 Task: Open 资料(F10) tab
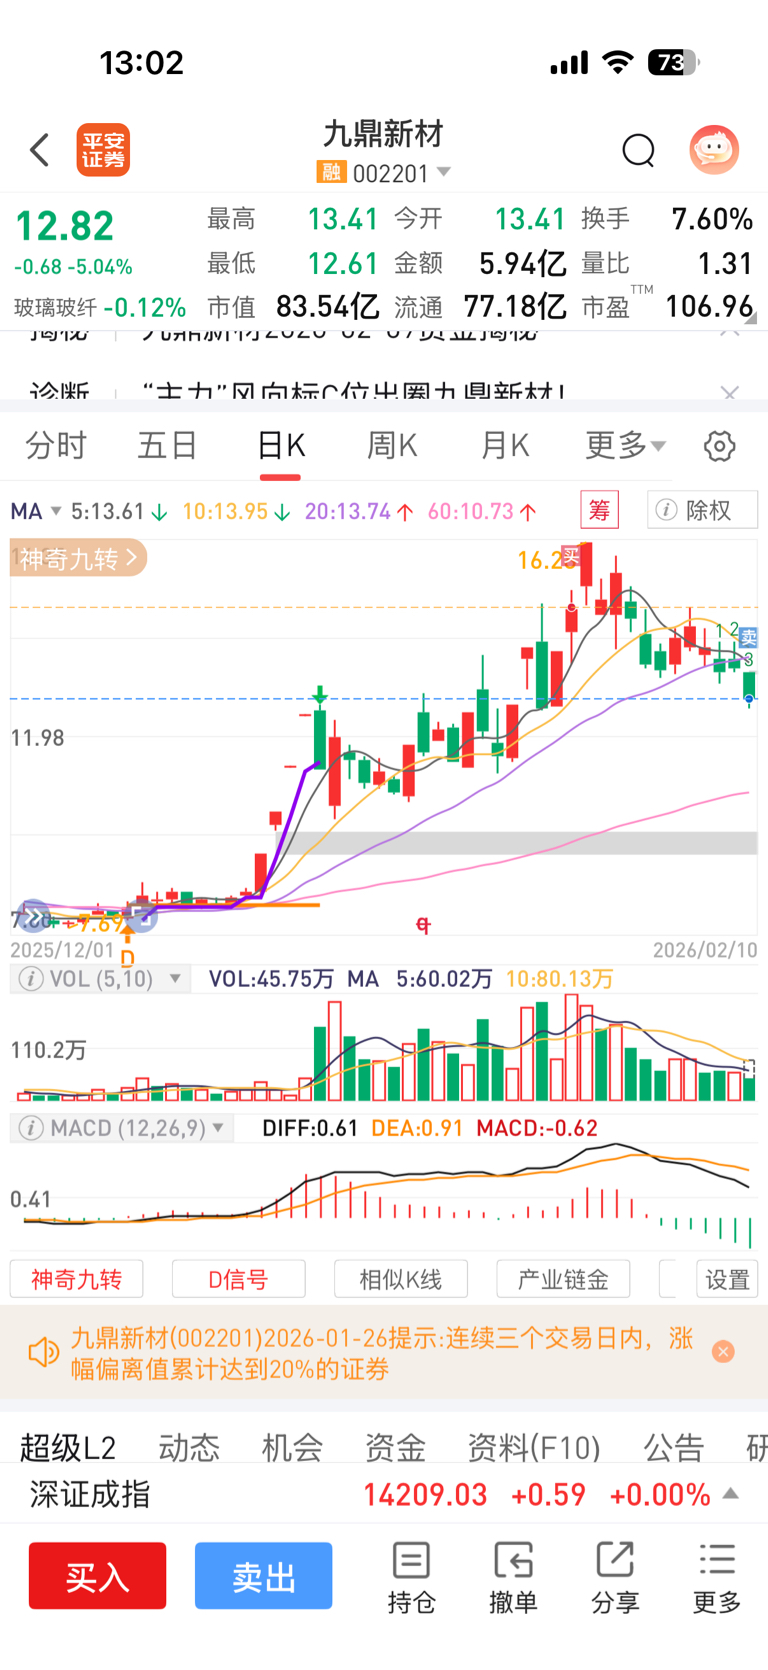pyautogui.click(x=534, y=1447)
